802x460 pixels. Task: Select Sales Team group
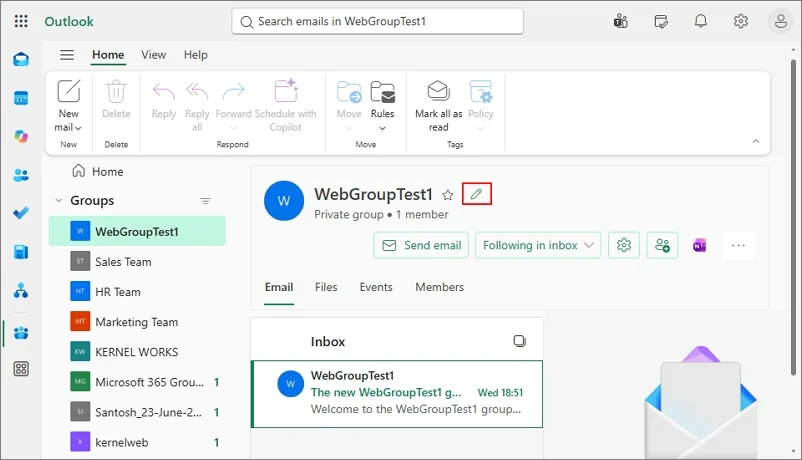(137, 261)
